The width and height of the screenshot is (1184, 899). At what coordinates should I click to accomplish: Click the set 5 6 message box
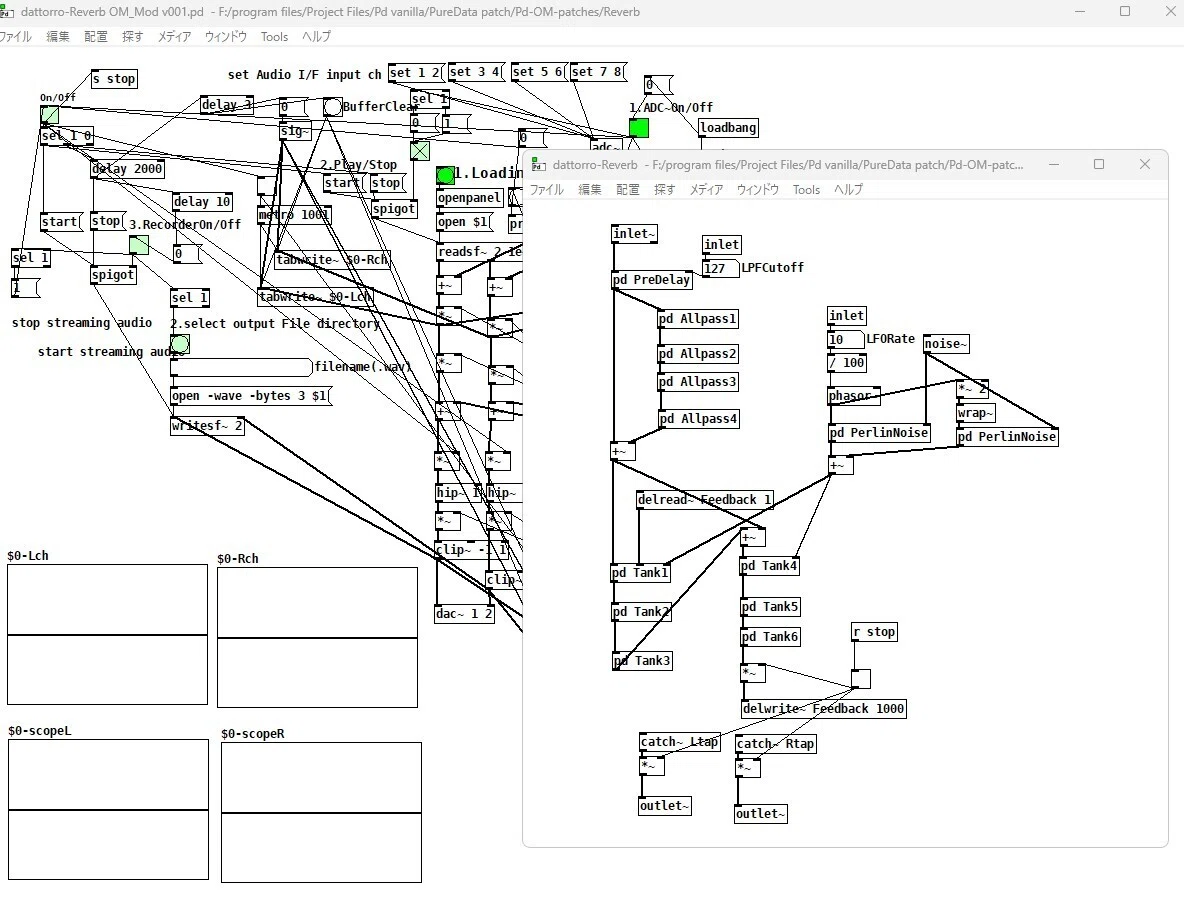539,72
